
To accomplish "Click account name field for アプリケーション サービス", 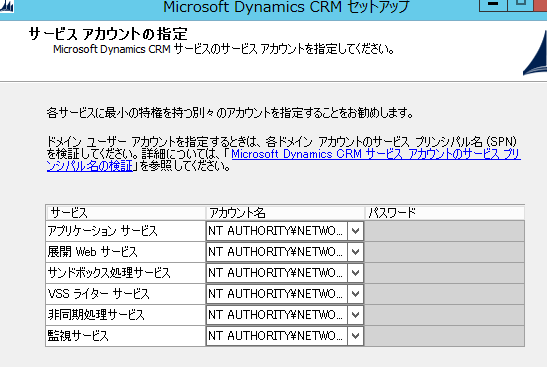I will [277, 231].
